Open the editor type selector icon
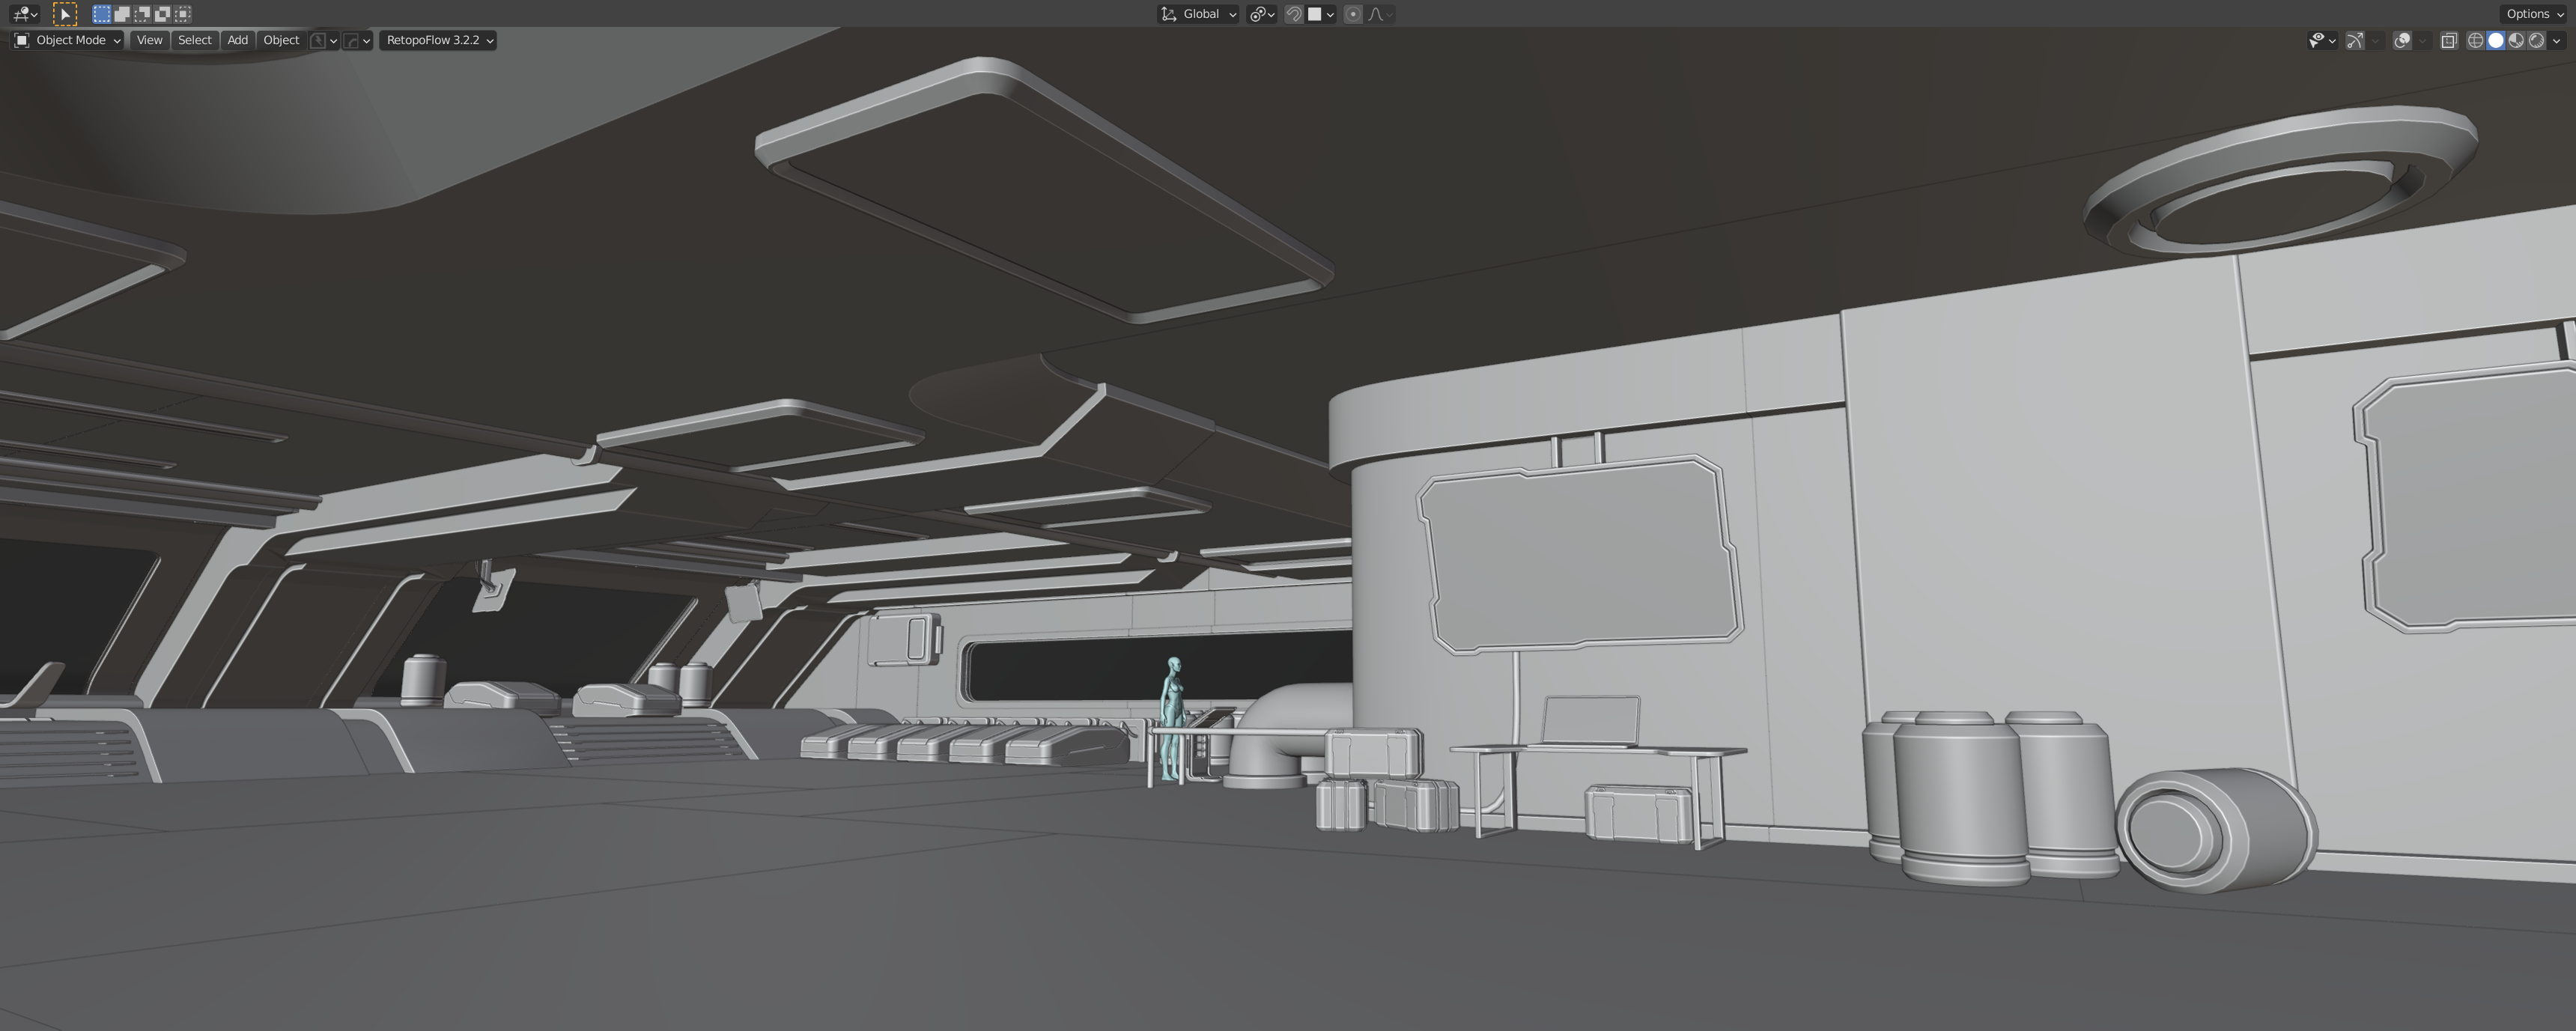 coord(24,14)
